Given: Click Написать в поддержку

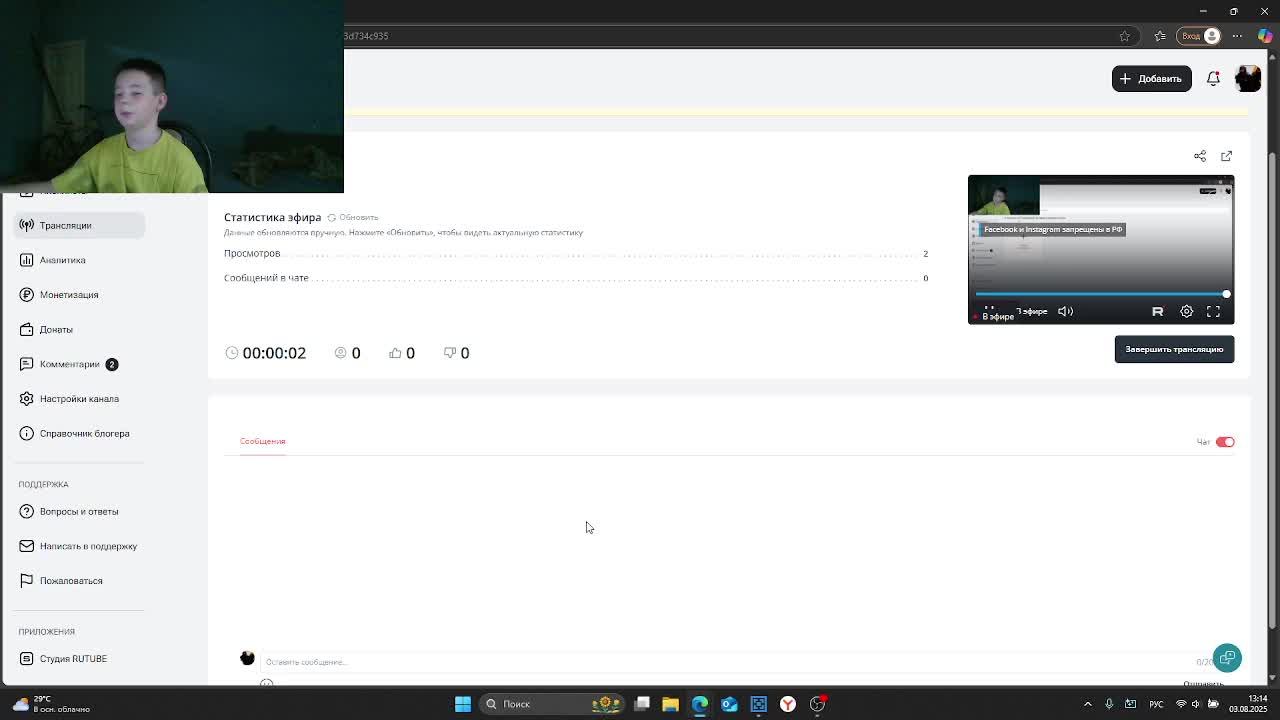Looking at the screenshot, I should click(x=79, y=546).
